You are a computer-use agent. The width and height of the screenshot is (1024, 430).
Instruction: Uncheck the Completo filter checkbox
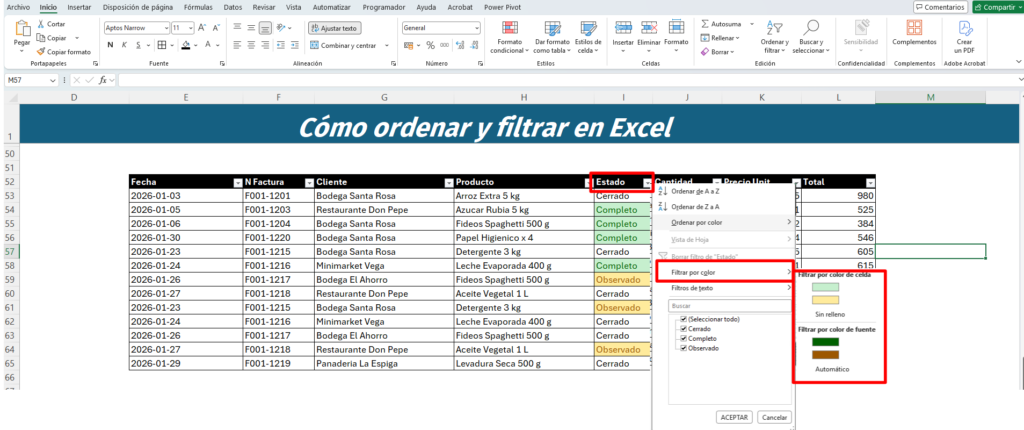[x=684, y=339]
